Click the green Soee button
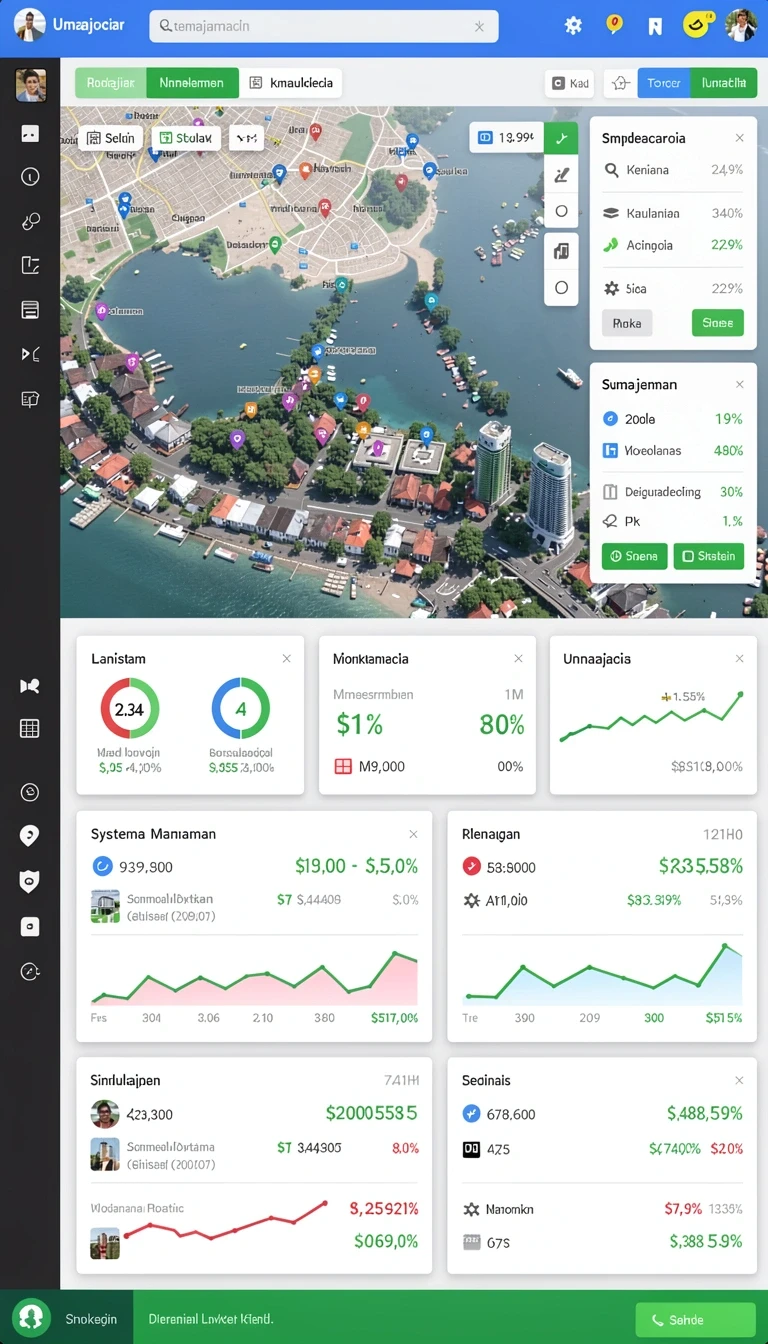The width and height of the screenshot is (768, 1344). [x=718, y=323]
